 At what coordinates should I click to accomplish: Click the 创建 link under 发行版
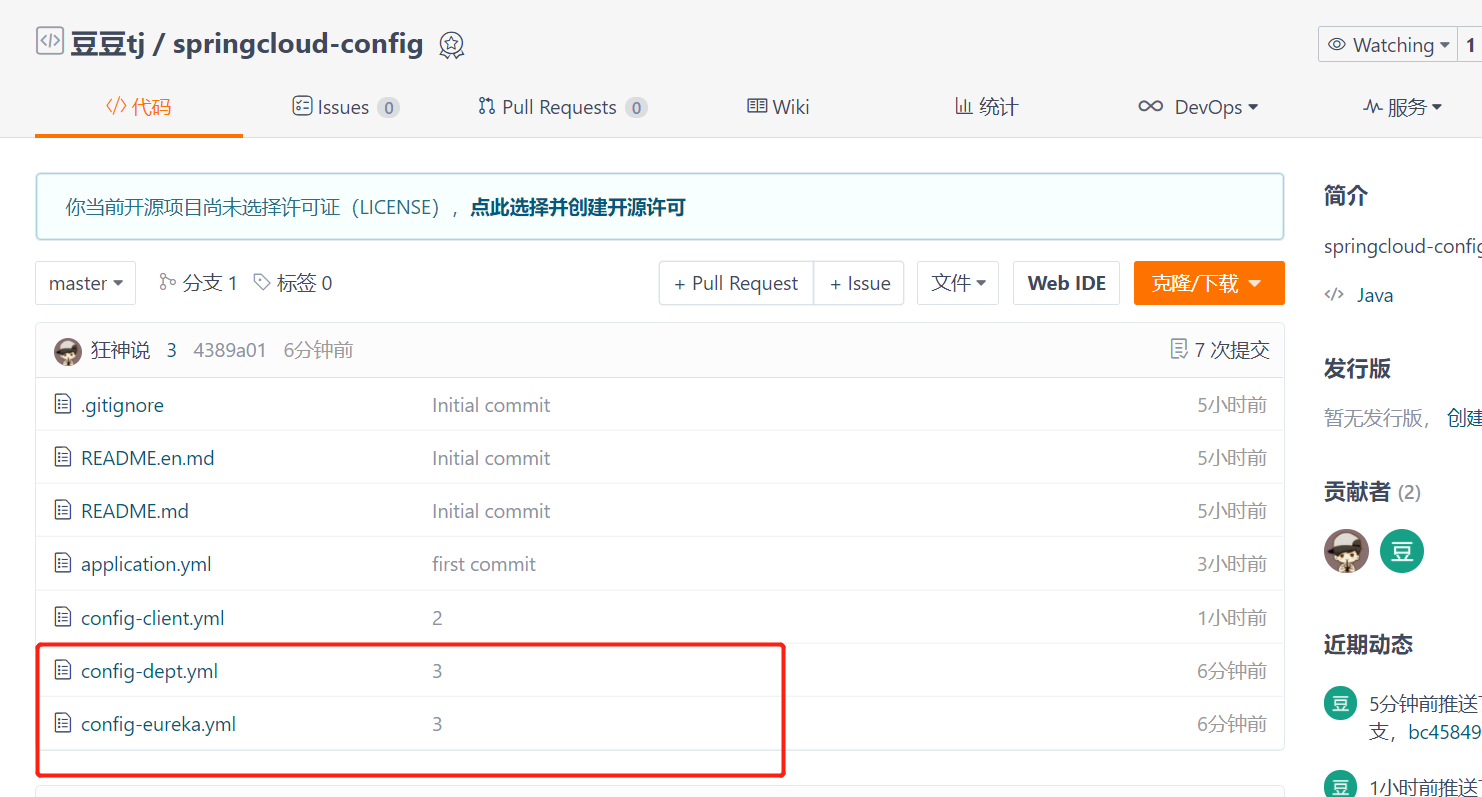click(x=1464, y=418)
